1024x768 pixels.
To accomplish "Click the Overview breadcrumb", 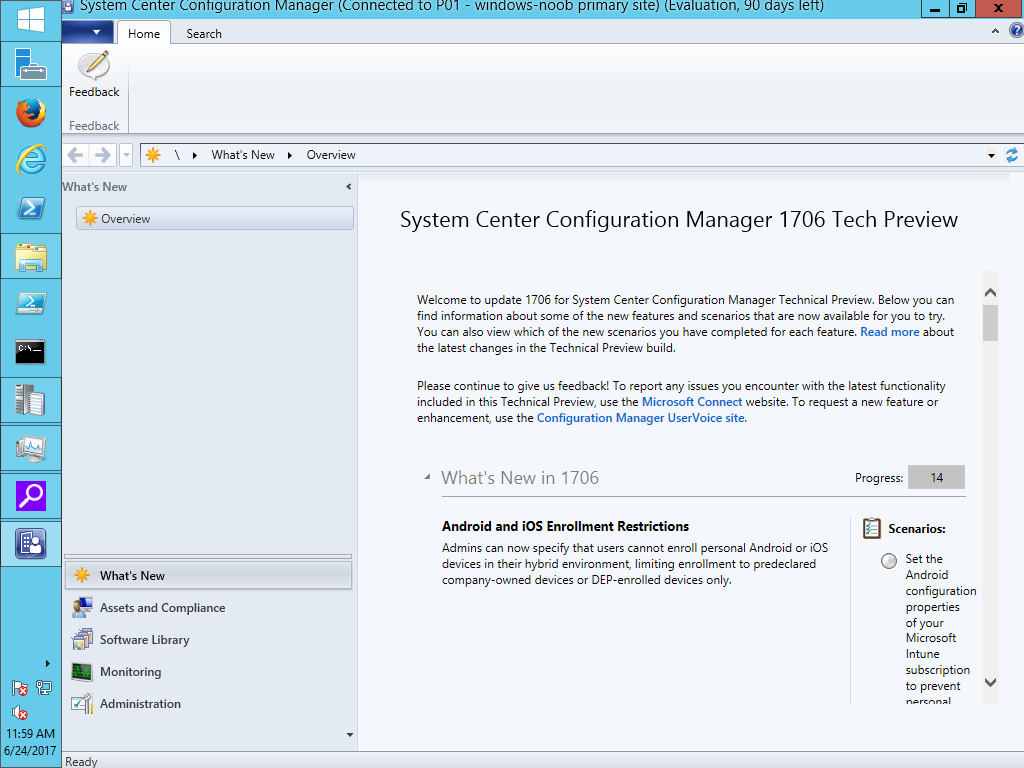I will pos(330,155).
